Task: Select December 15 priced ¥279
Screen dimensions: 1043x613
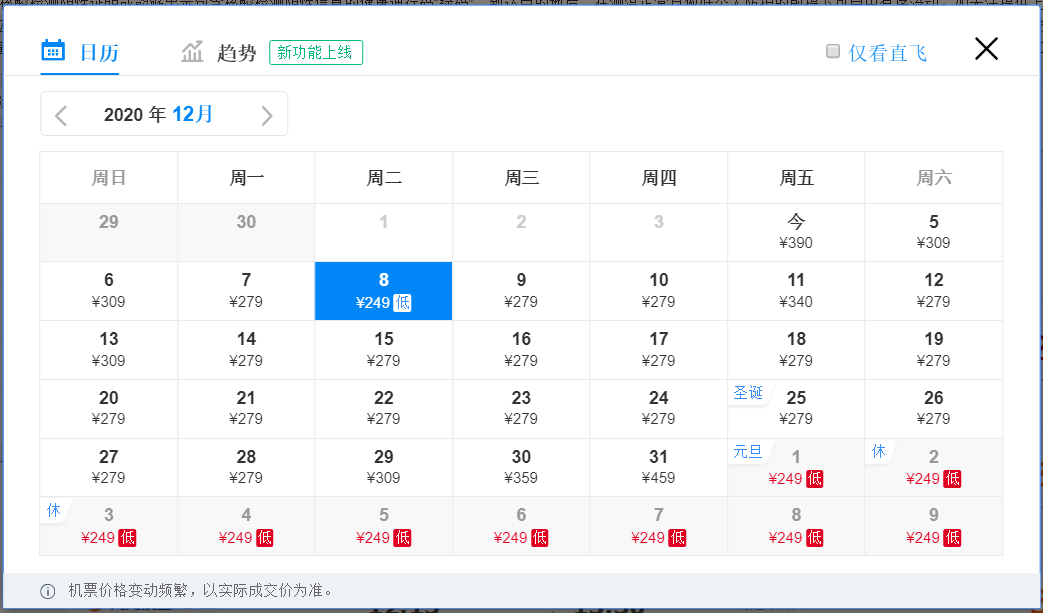Action: tap(384, 350)
